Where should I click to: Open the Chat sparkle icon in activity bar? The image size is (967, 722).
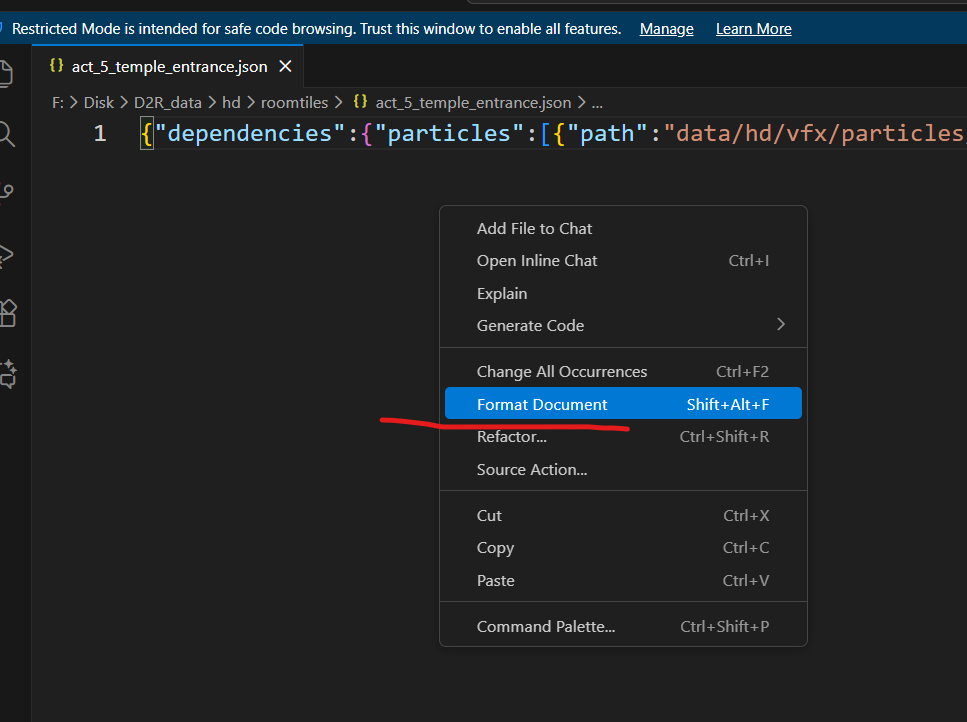[x=7, y=374]
